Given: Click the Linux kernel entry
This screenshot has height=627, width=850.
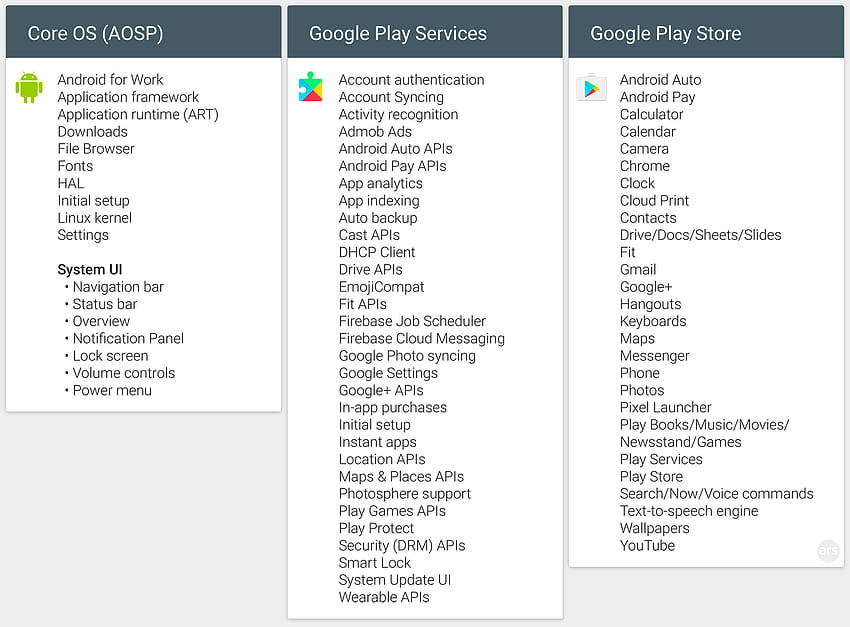Looking at the screenshot, I should coord(95,218).
